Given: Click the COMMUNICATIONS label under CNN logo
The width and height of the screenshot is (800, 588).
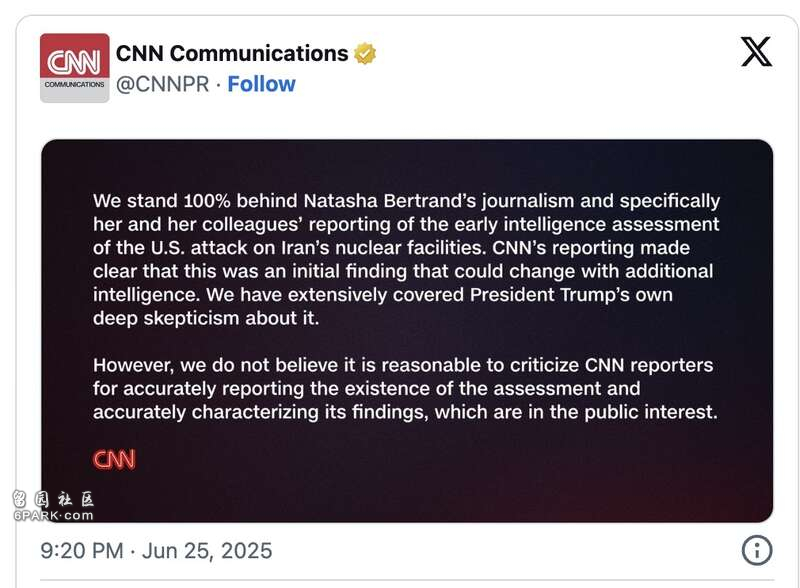Looking at the screenshot, I should click(74, 84).
